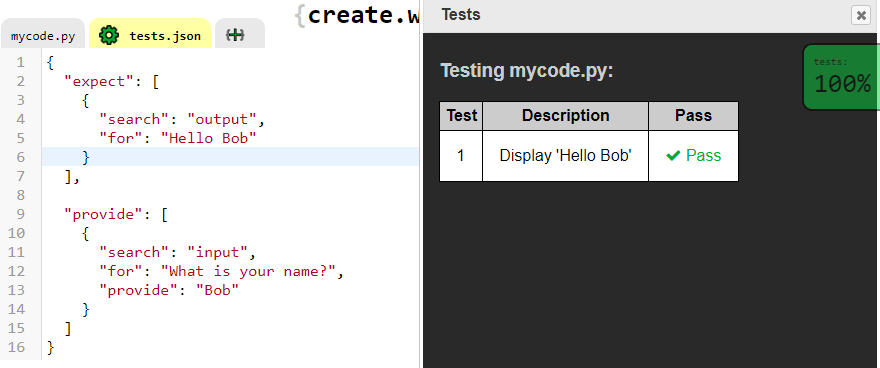Click the green tests 100% badge

coord(841,77)
